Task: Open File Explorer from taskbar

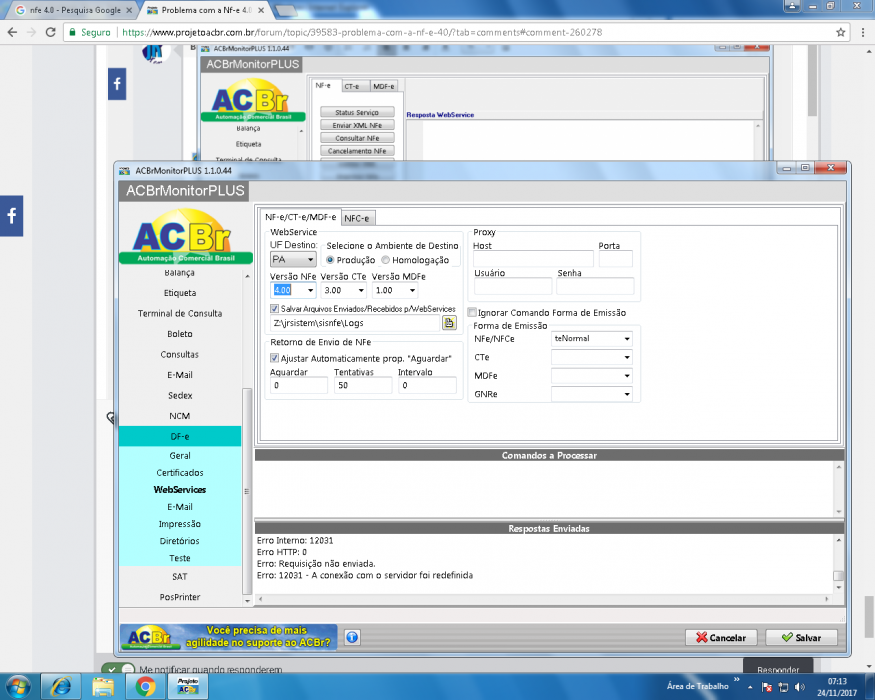Action: click(x=103, y=686)
